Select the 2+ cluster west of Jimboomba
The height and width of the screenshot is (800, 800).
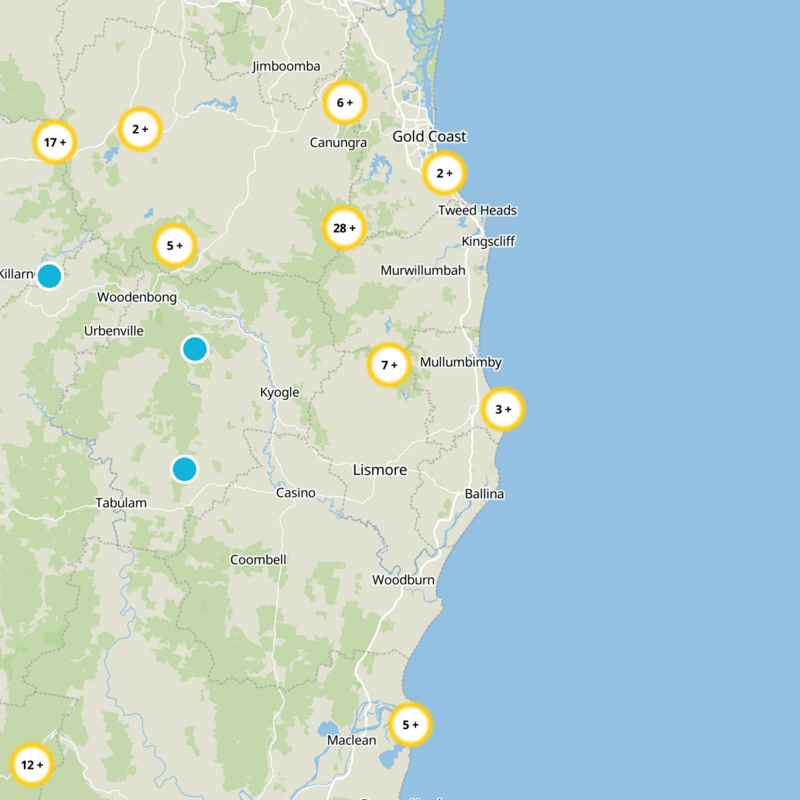tap(140, 128)
